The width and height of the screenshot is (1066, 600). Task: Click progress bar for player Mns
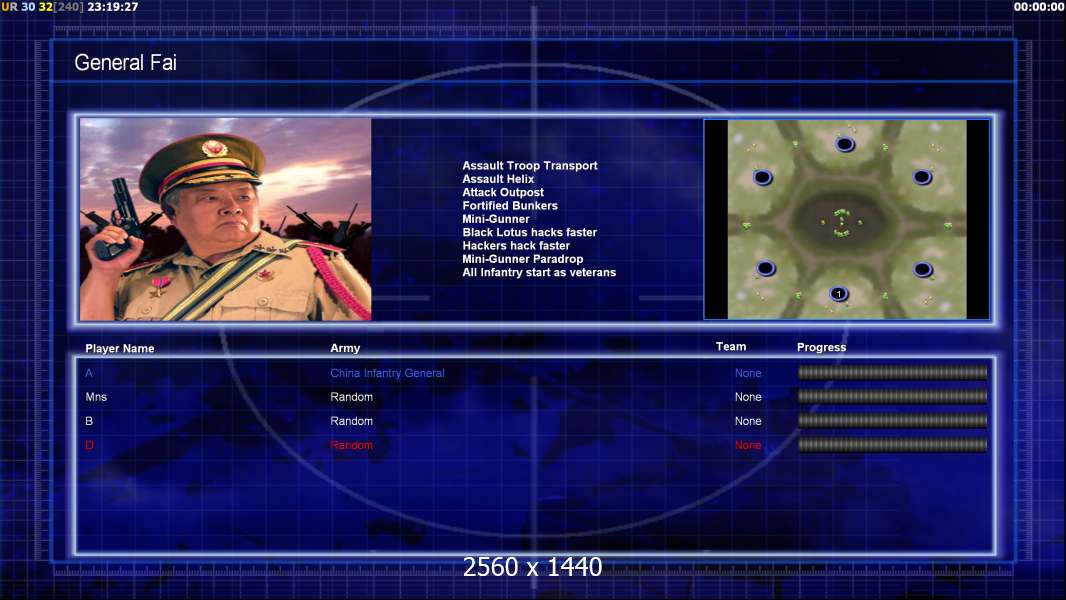(893, 396)
